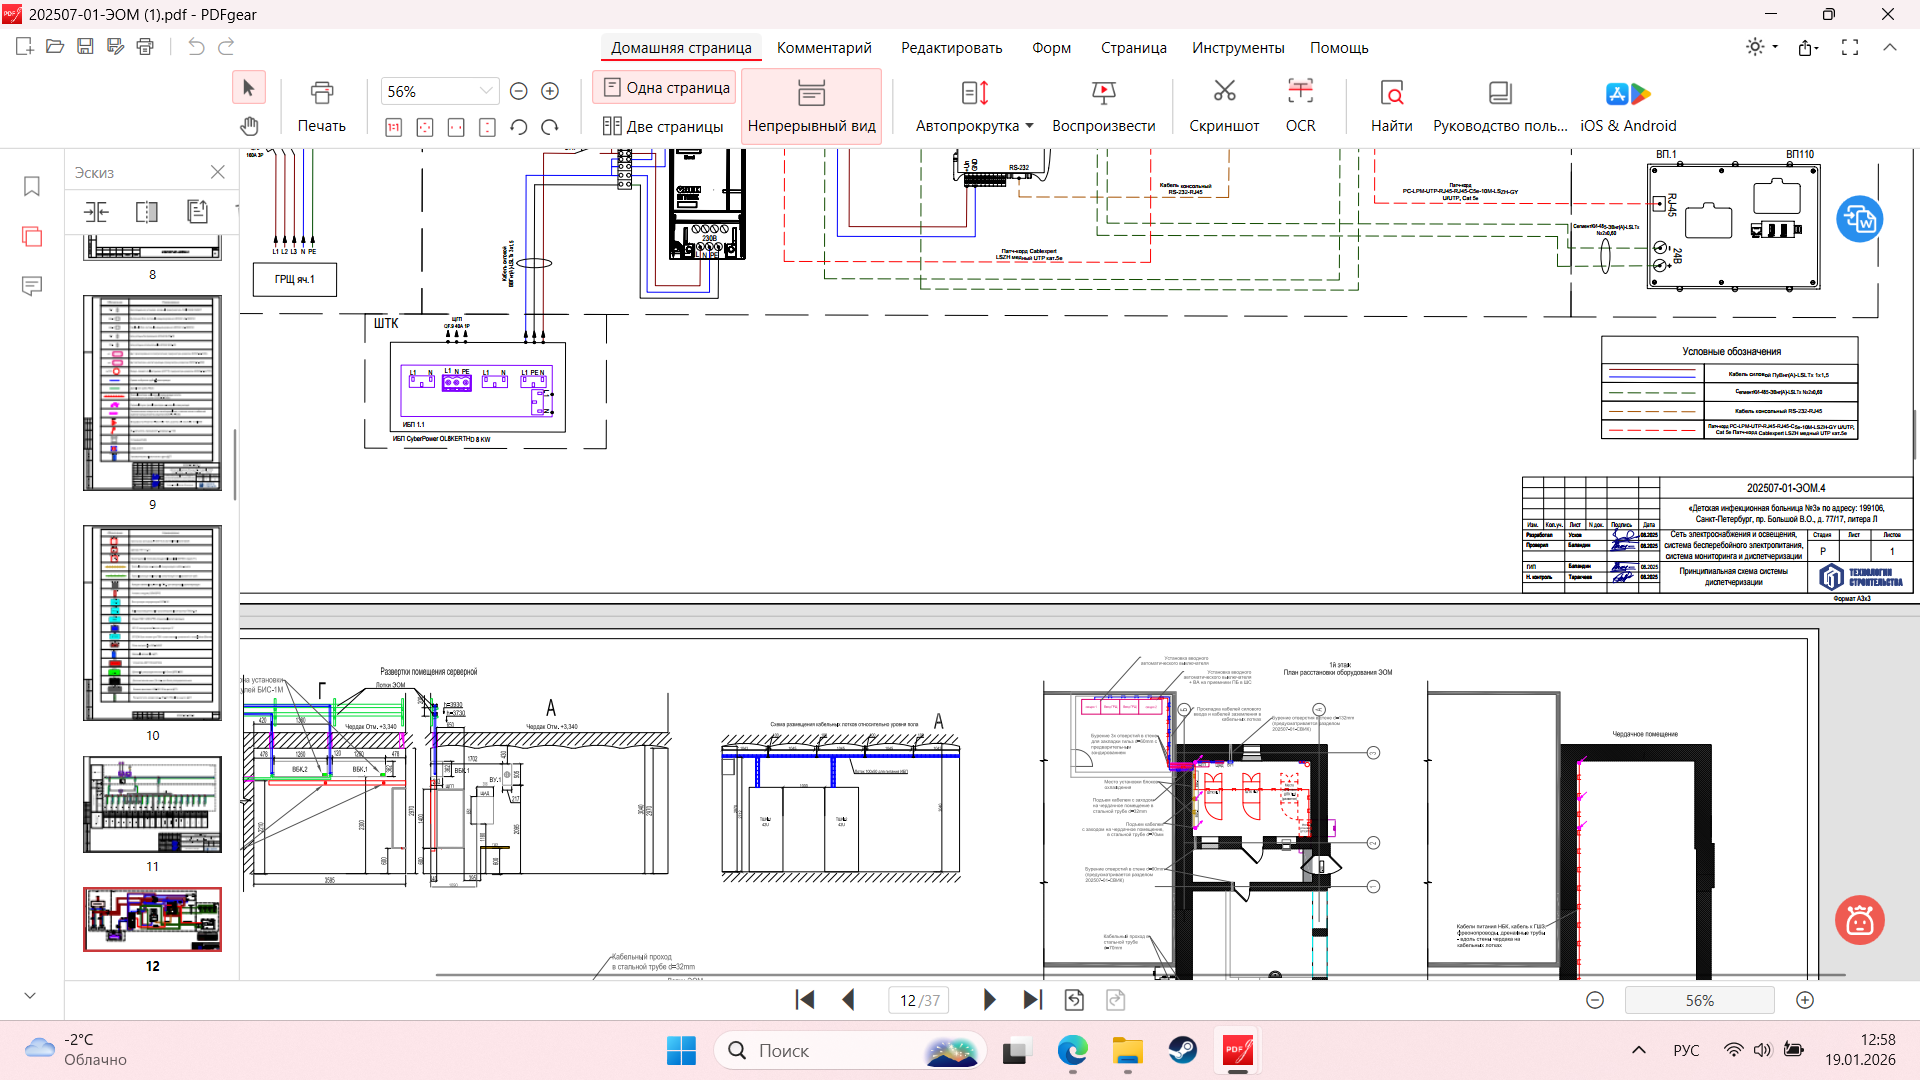Expand theme brightness dropdown
This screenshot has width=1920, height=1080.
(x=1775, y=47)
